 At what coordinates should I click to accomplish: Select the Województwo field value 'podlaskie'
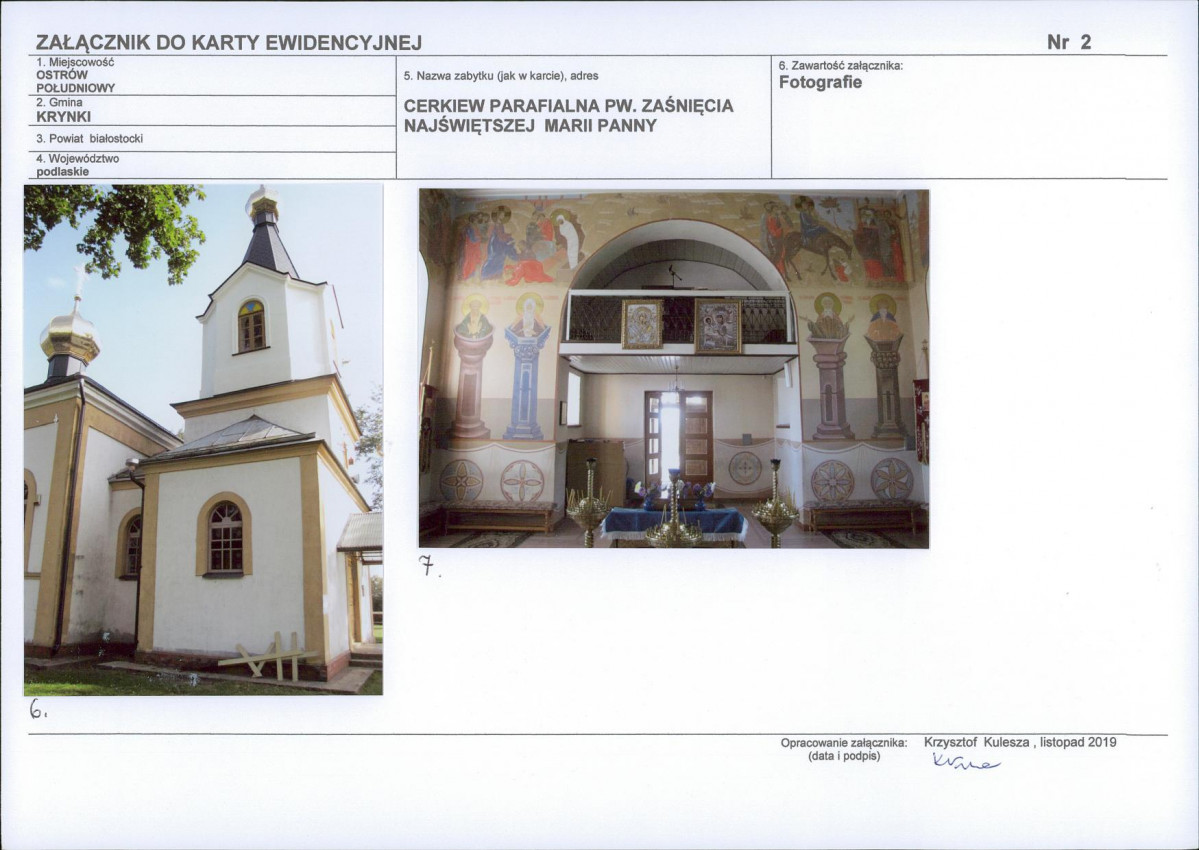[x=63, y=172]
